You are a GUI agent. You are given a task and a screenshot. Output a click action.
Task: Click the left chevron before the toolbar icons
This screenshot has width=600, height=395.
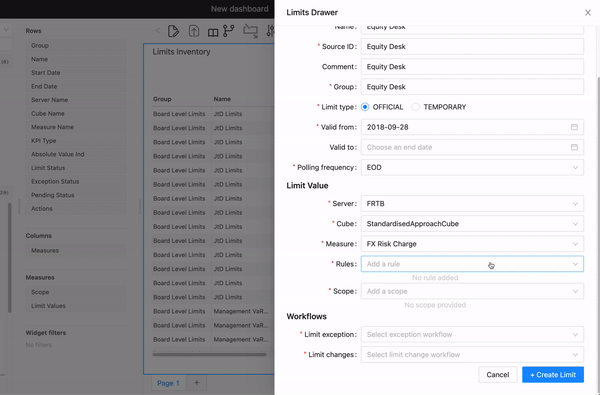[158, 31]
